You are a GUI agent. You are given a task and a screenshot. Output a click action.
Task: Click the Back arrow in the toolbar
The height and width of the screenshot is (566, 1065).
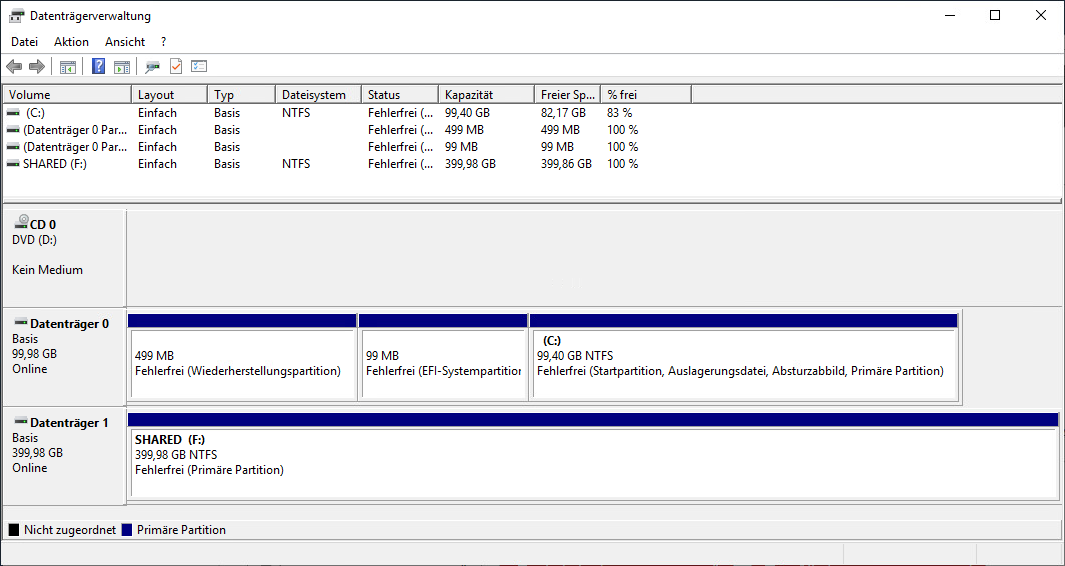pyautogui.click(x=14, y=67)
